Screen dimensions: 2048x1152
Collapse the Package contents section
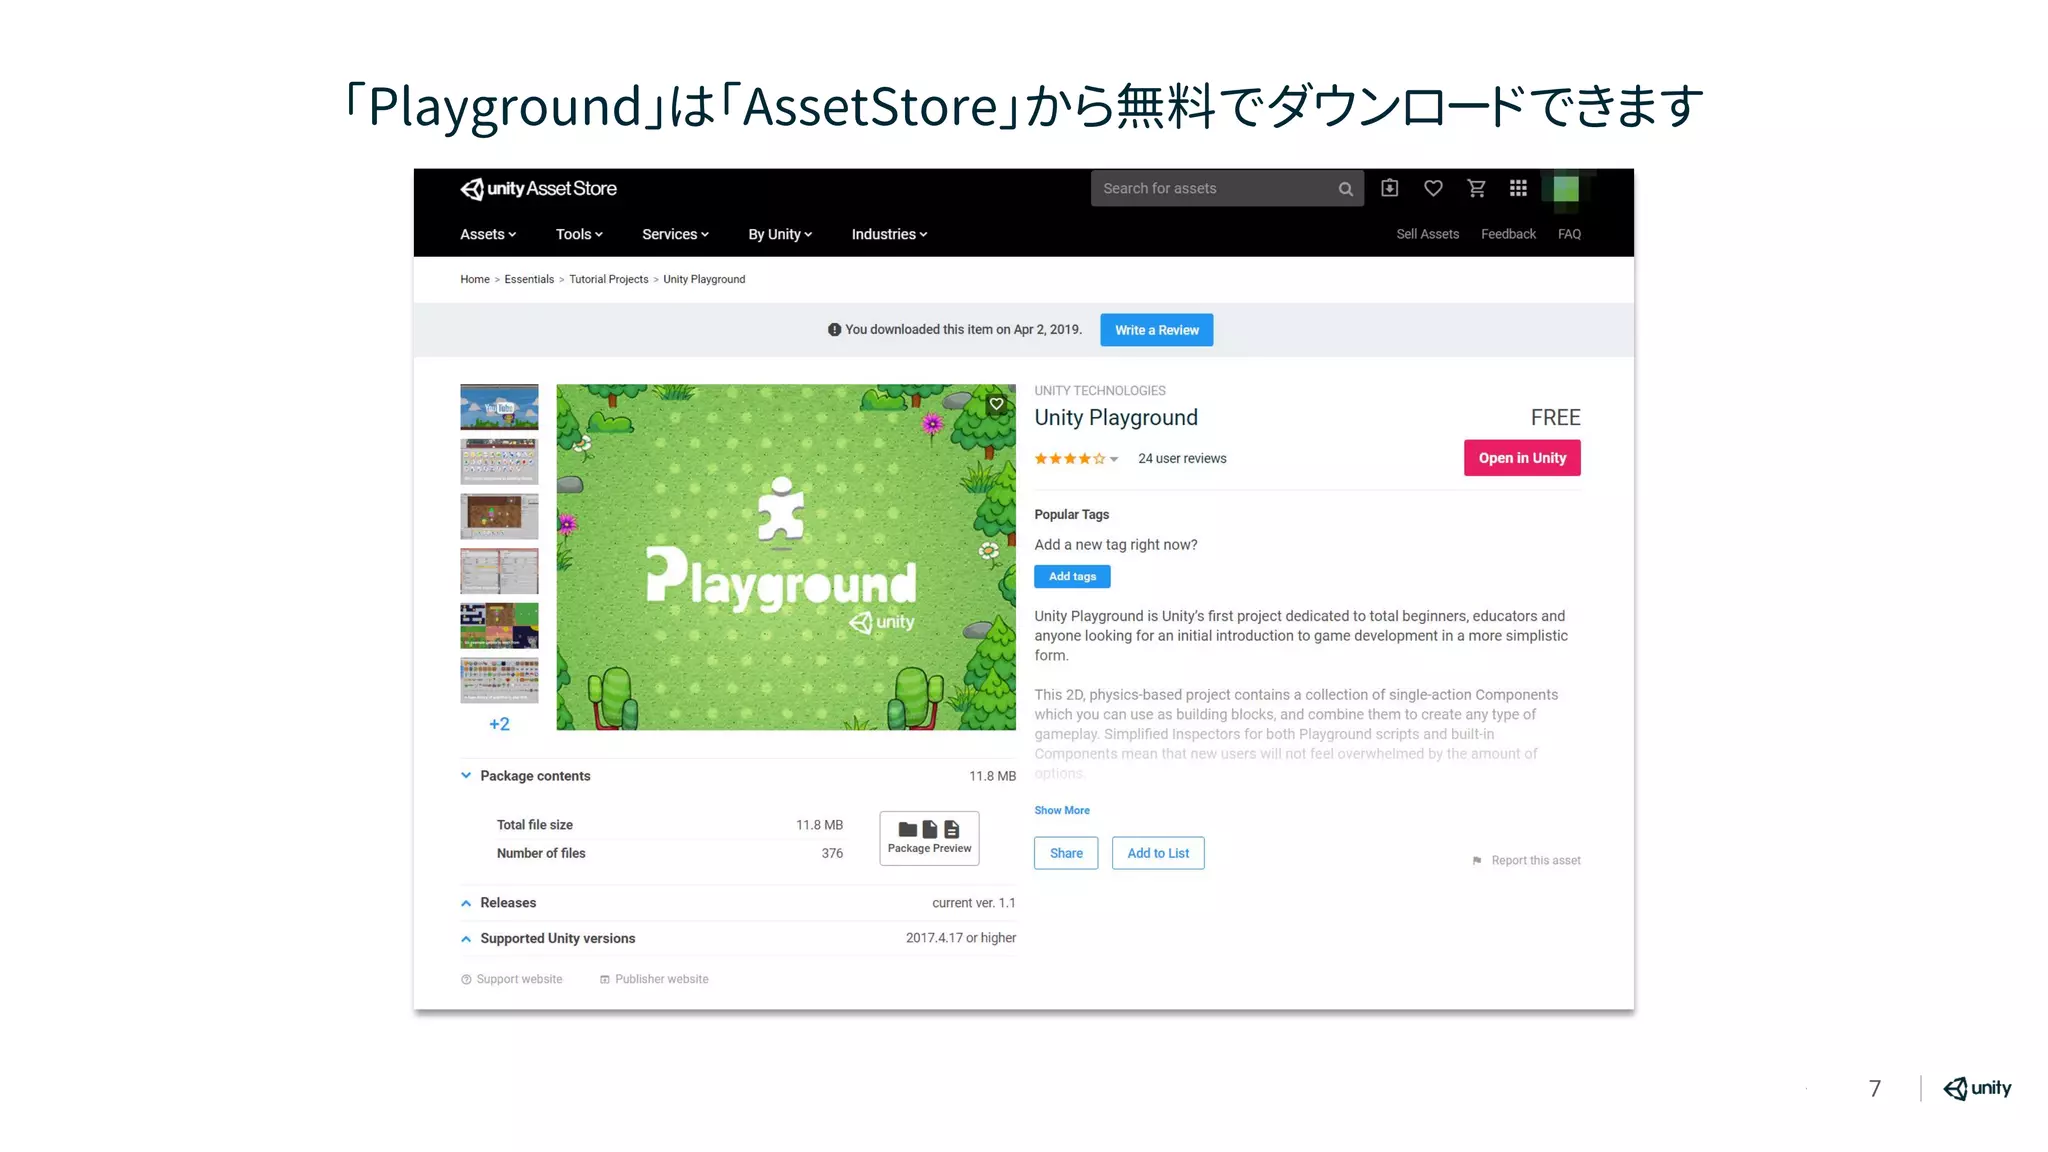point(466,776)
